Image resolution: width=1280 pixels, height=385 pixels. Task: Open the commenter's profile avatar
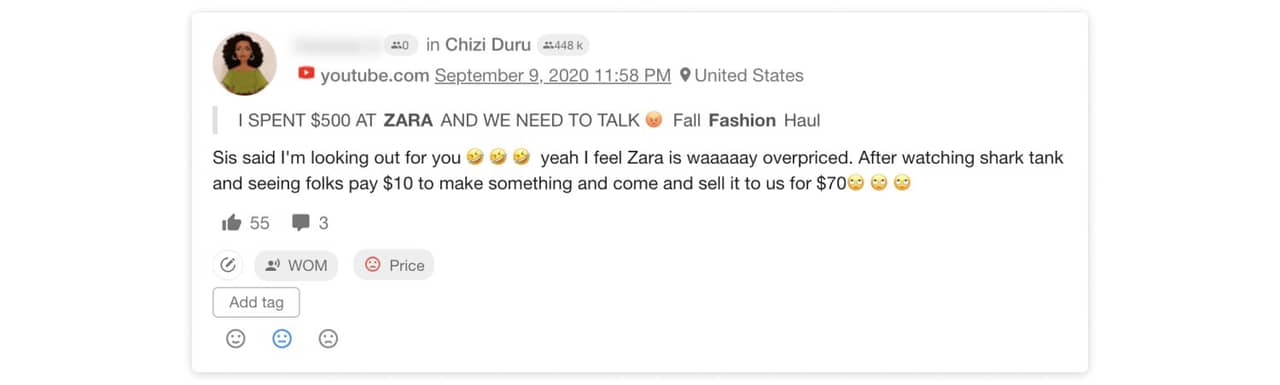245,63
